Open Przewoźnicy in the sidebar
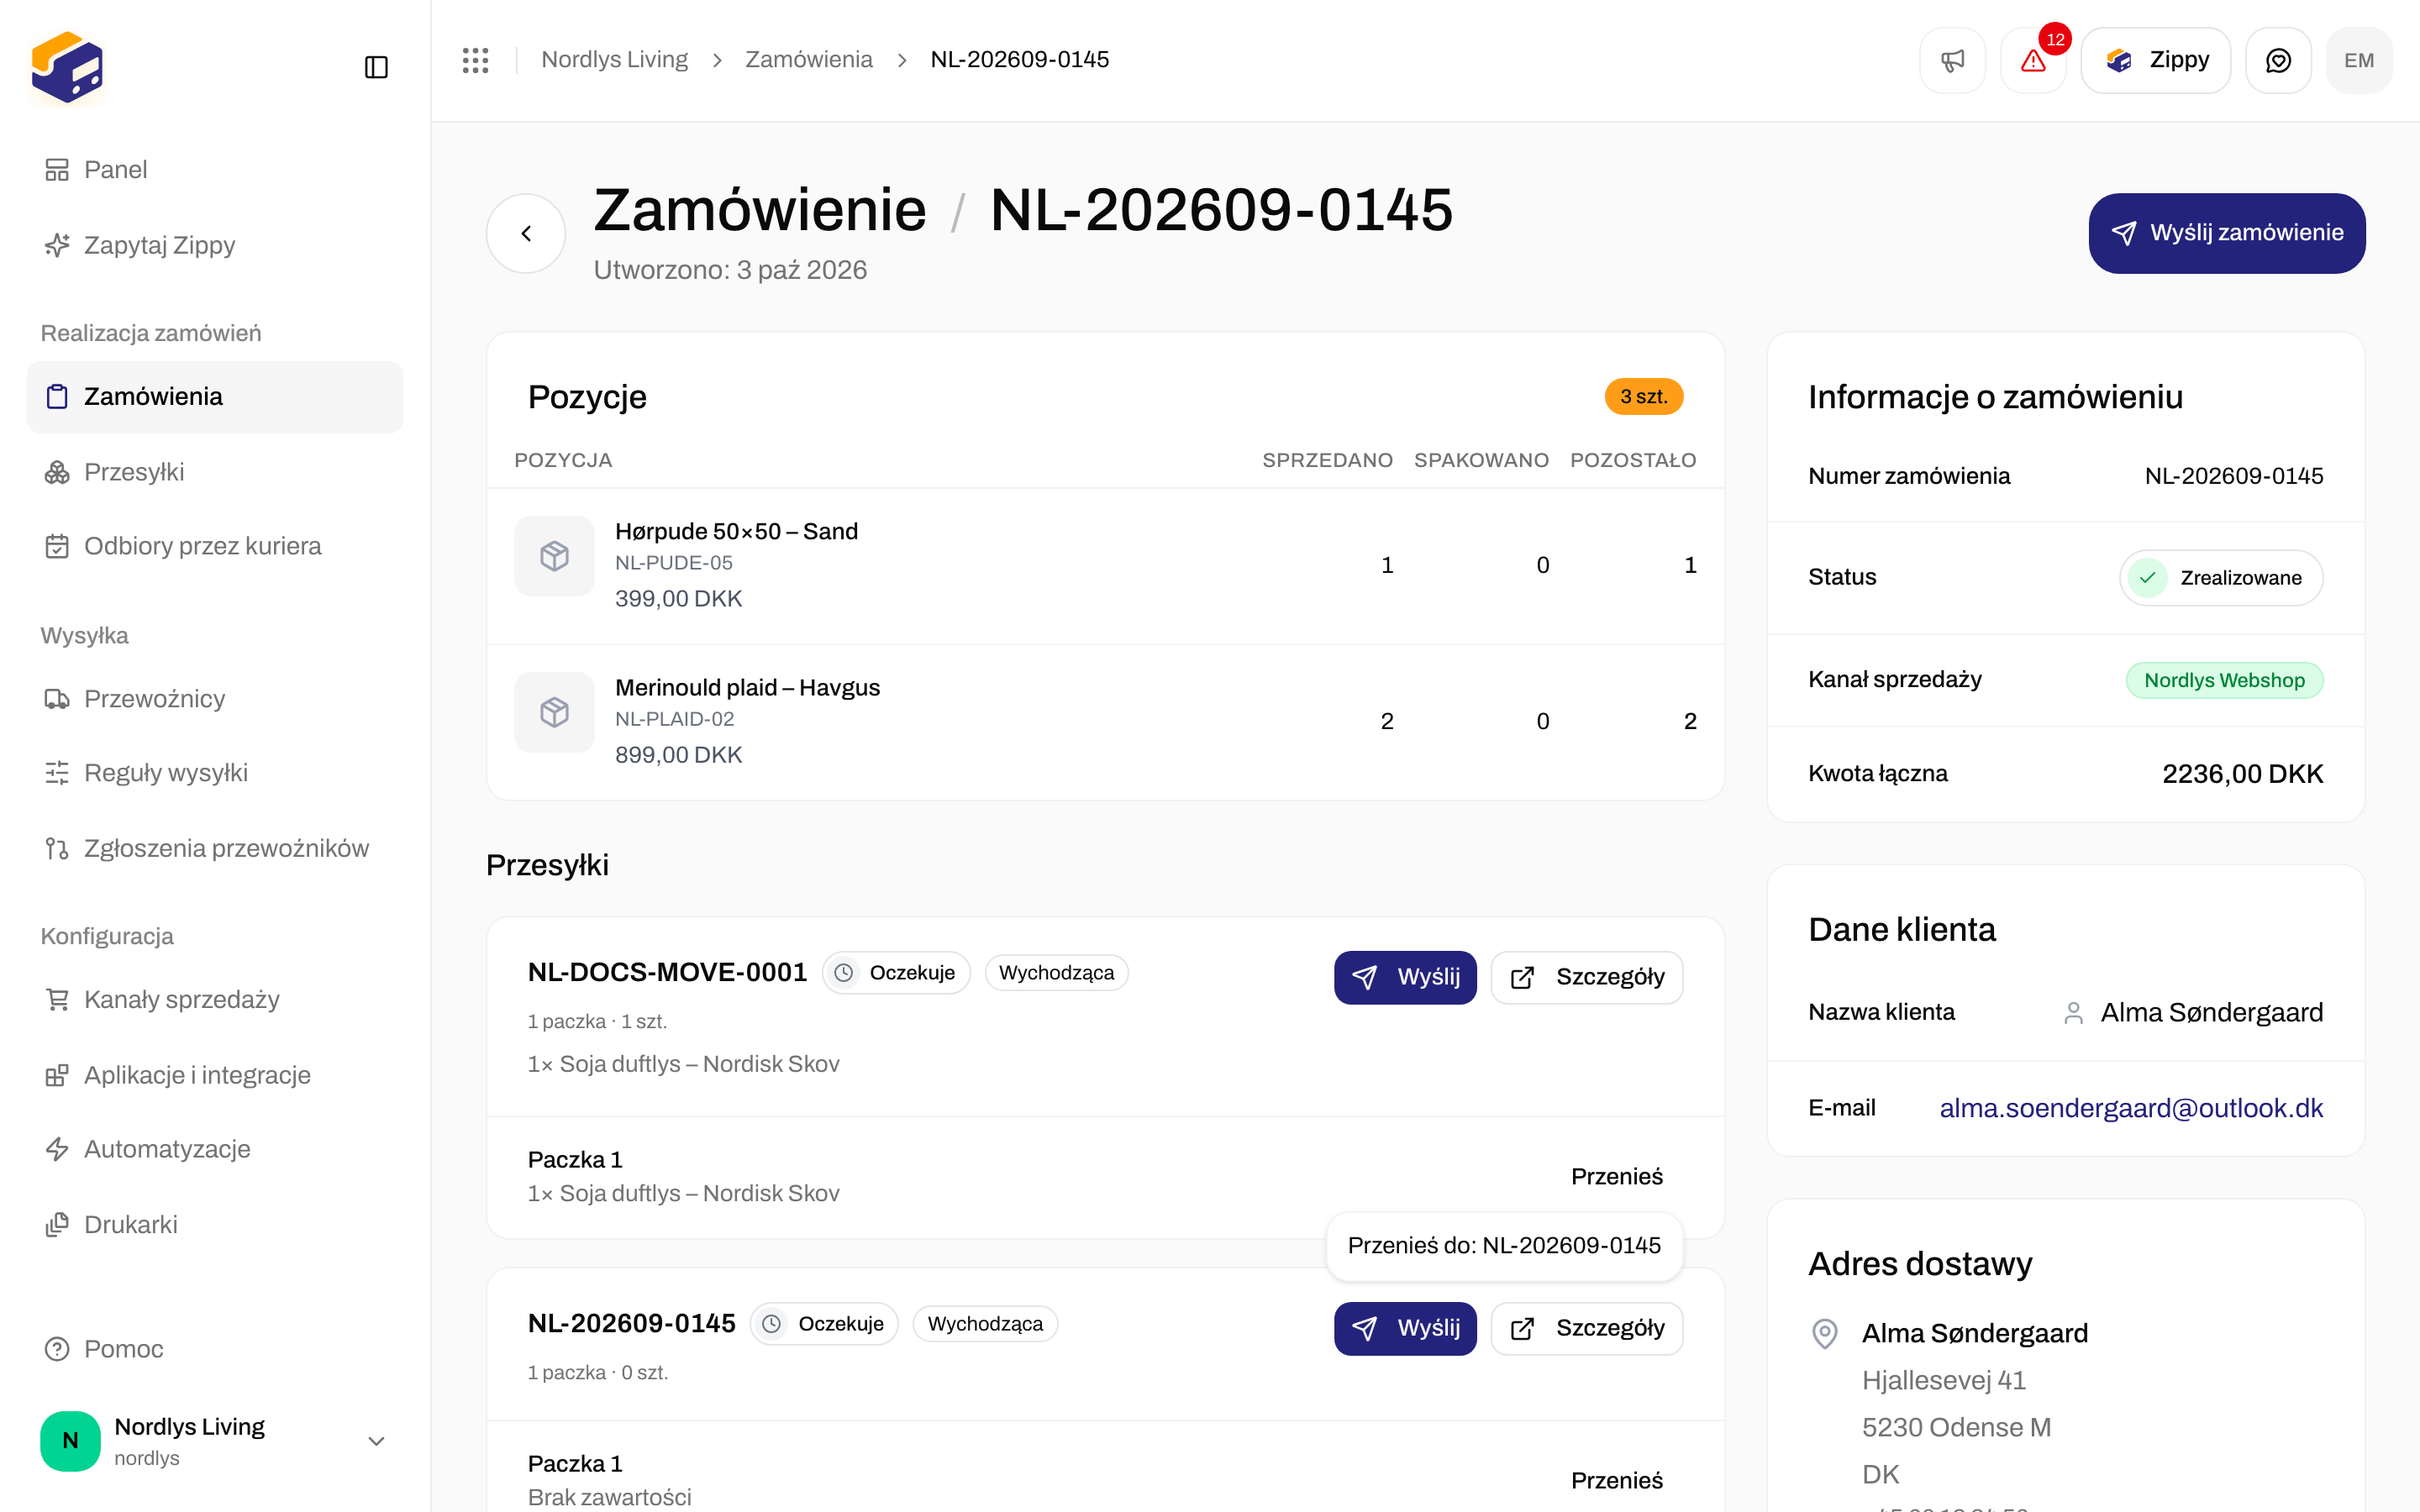 tap(215, 699)
